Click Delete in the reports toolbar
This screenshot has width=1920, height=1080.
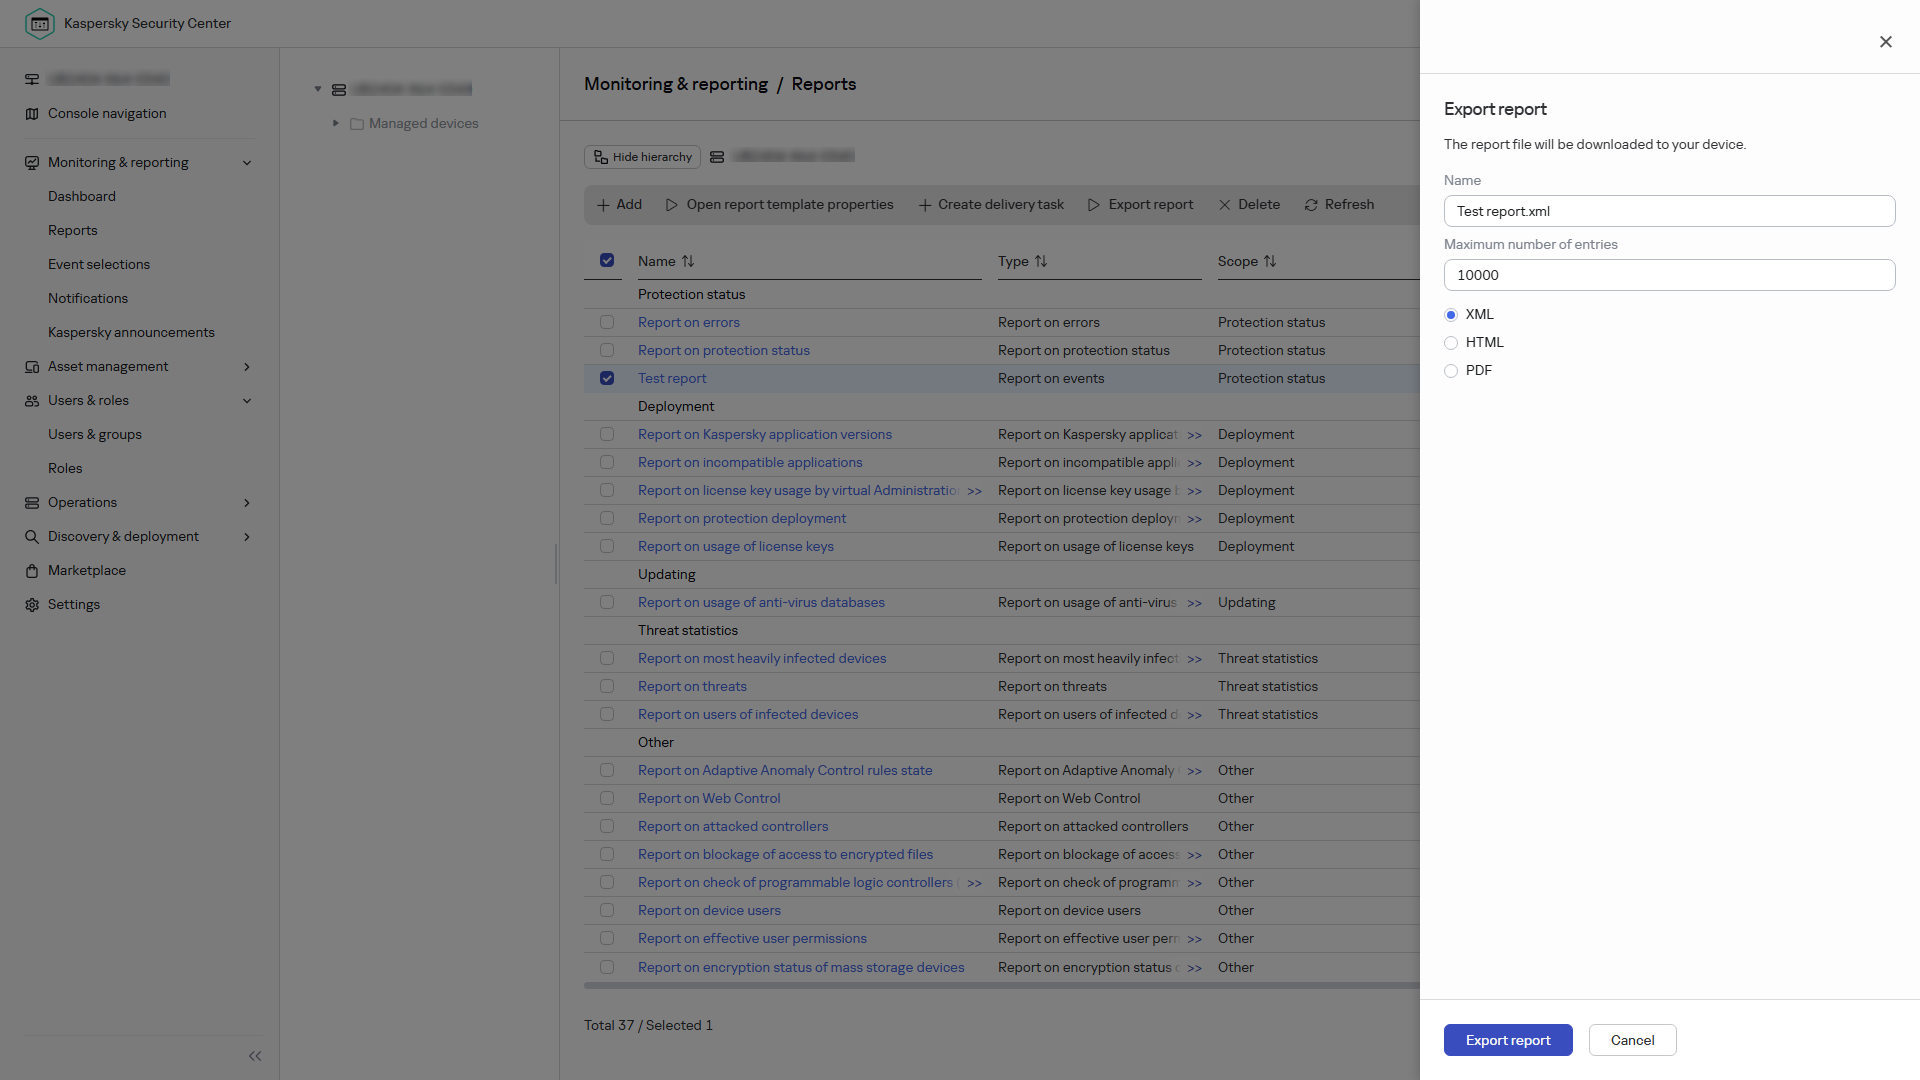pyautogui.click(x=1249, y=205)
